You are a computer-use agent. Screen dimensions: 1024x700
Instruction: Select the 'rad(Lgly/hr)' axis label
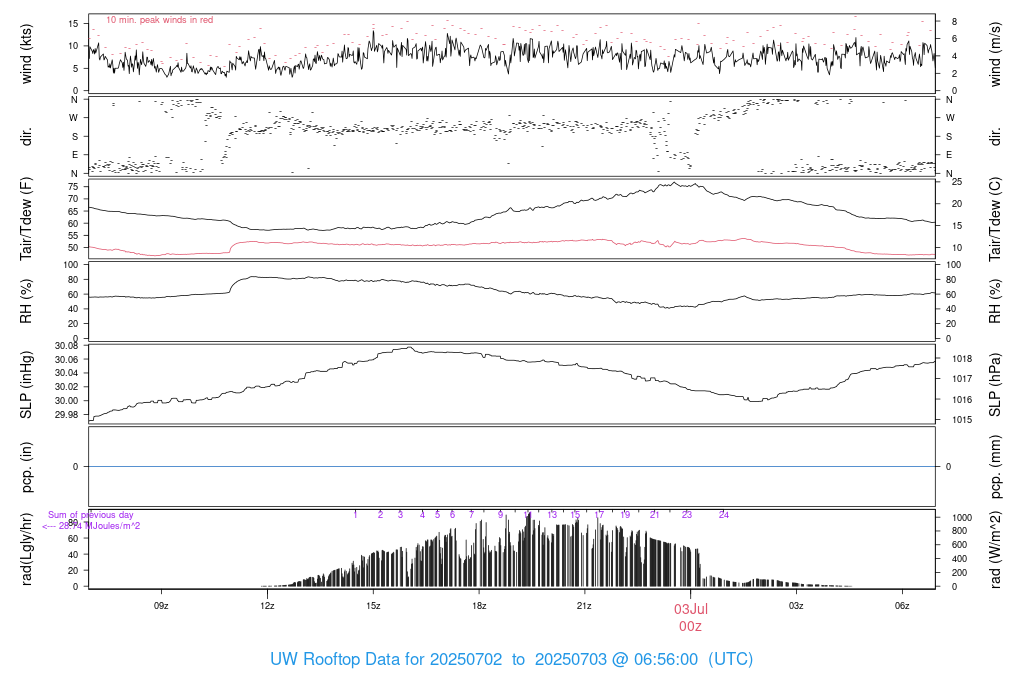(x=26, y=549)
